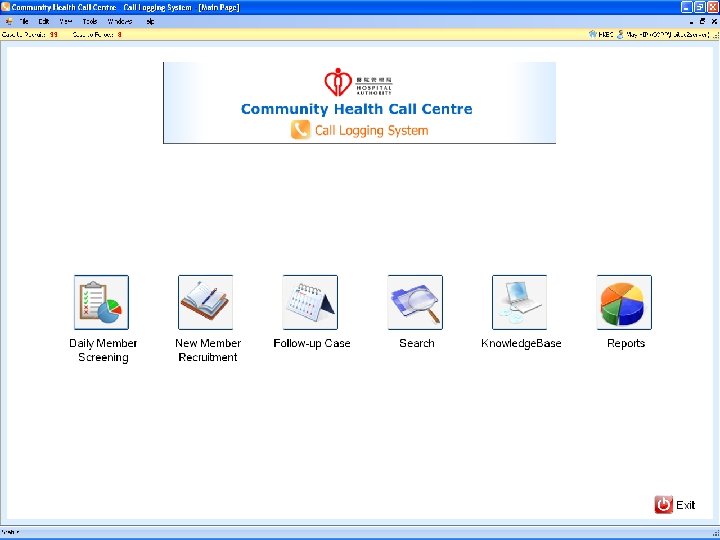Open the Follow-up Case calendar icon

(310, 302)
